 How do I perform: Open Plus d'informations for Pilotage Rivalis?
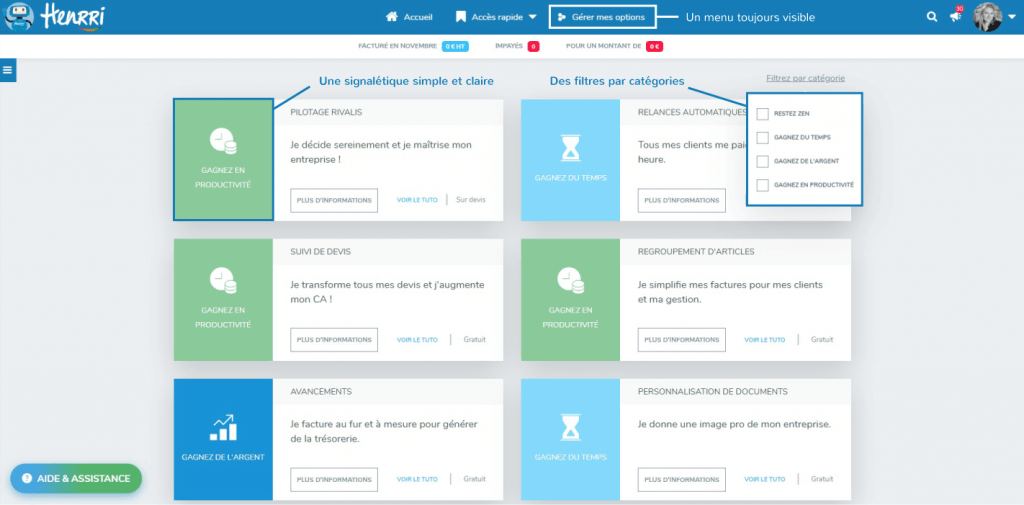click(334, 200)
